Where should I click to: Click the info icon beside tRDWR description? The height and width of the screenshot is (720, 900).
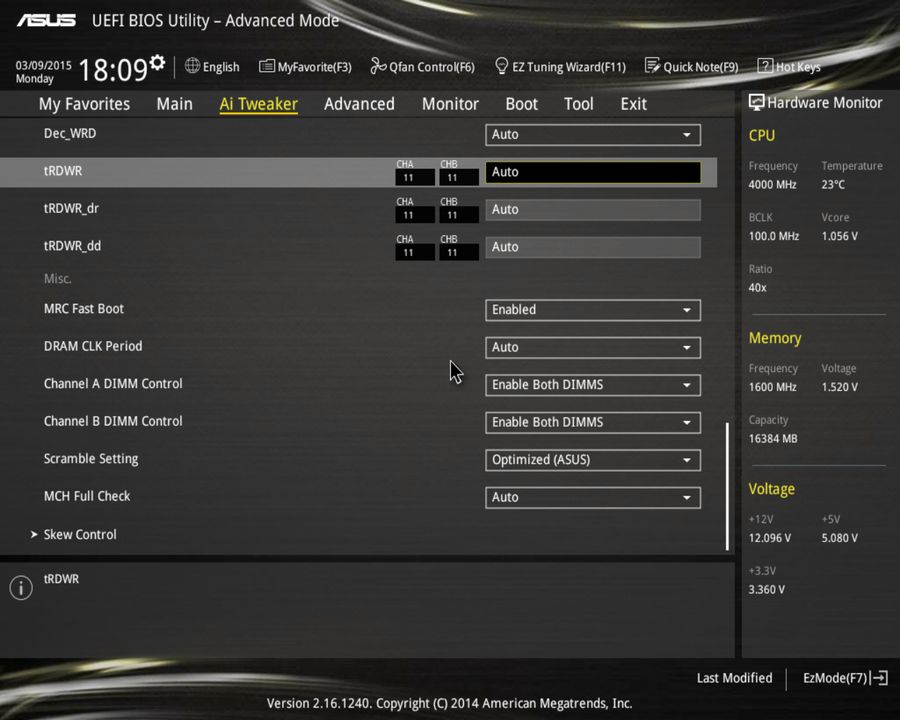(x=20, y=588)
